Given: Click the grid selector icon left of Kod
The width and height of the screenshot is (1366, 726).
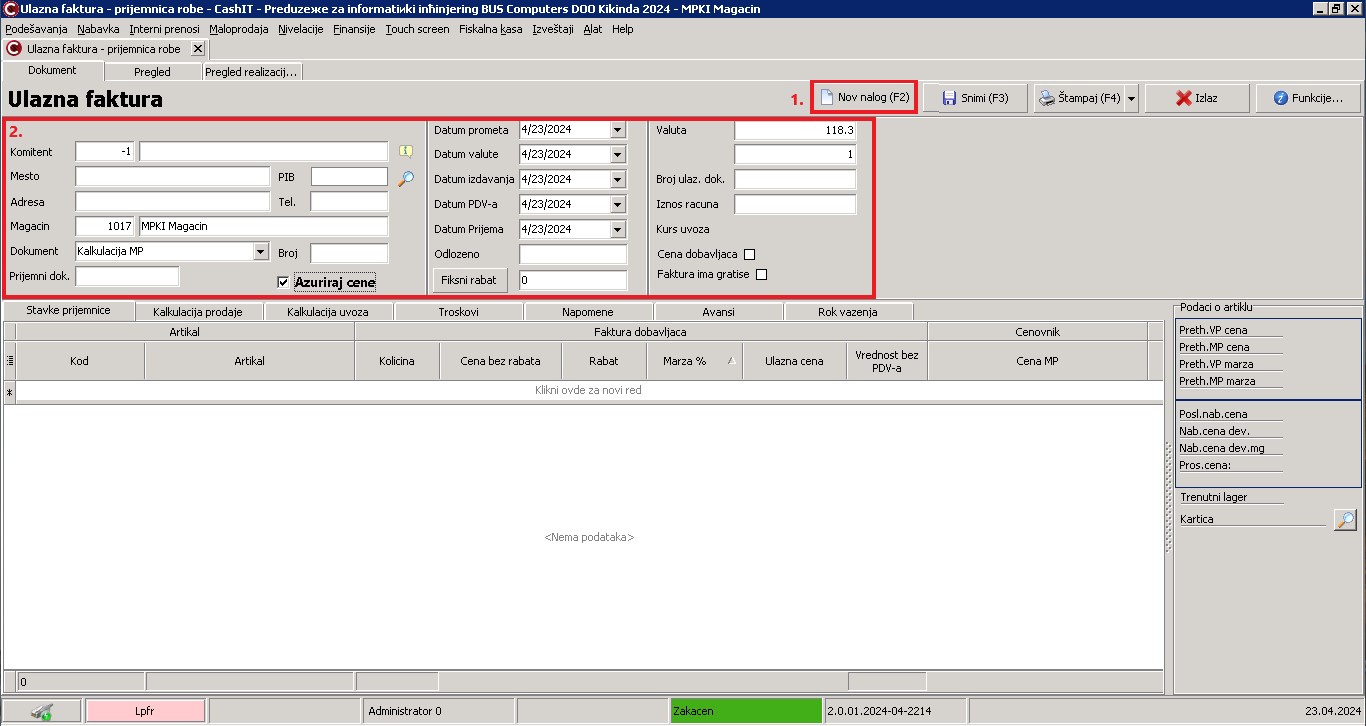Looking at the screenshot, I should (10, 361).
